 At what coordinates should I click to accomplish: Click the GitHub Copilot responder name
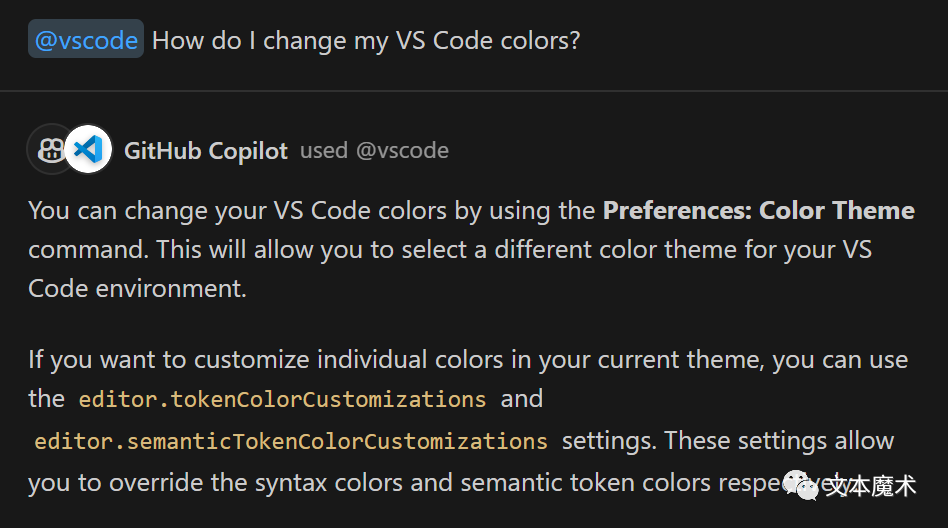click(206, 151)
